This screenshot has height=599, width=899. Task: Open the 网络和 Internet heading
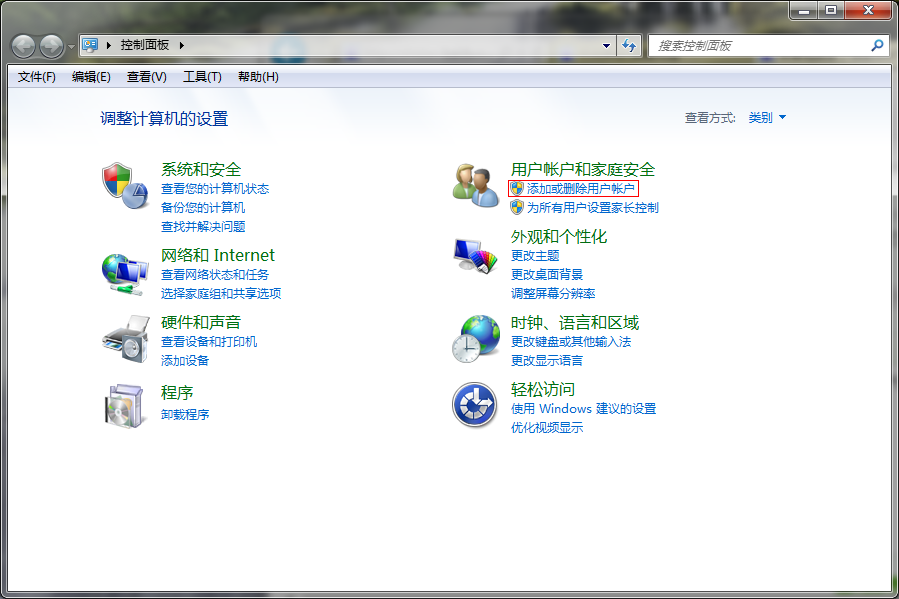coord(218,255)
